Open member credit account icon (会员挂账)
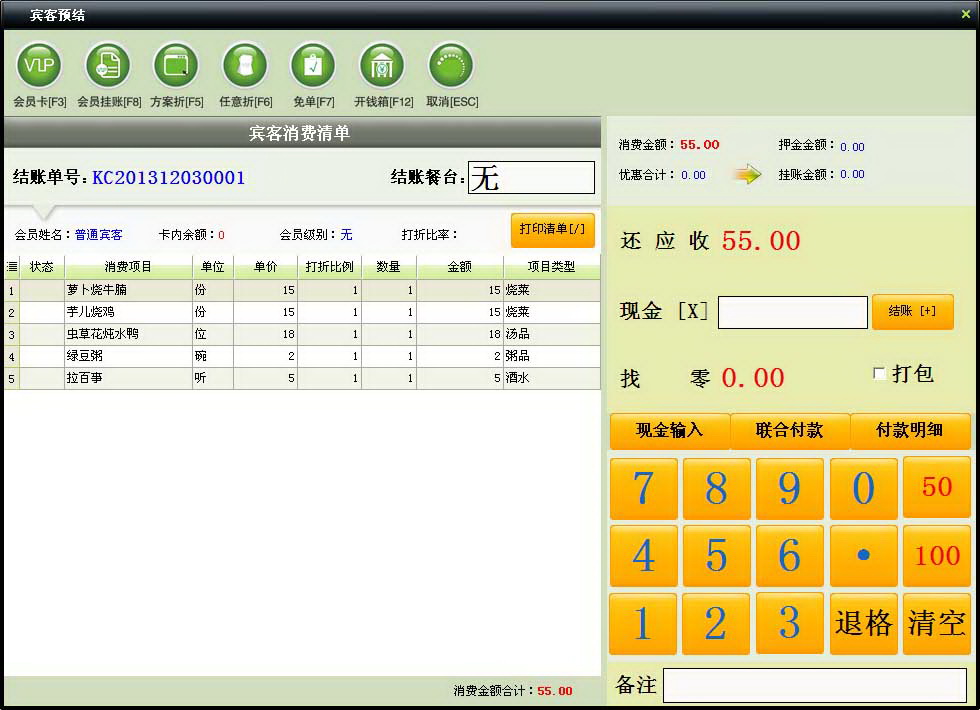 click(108, 66)
